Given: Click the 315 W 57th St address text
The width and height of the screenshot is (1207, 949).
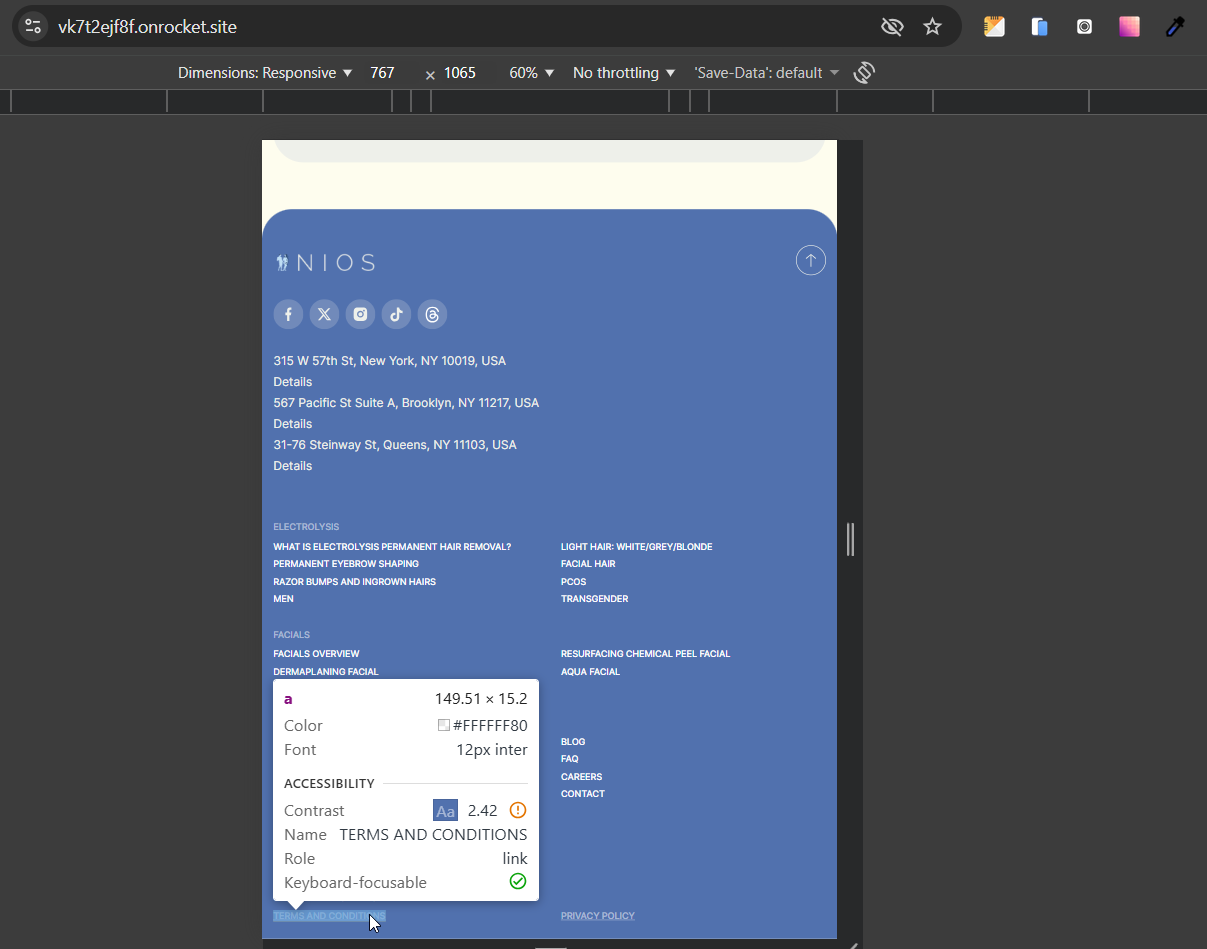Looking at the screenshot, I should pos(390,361).
